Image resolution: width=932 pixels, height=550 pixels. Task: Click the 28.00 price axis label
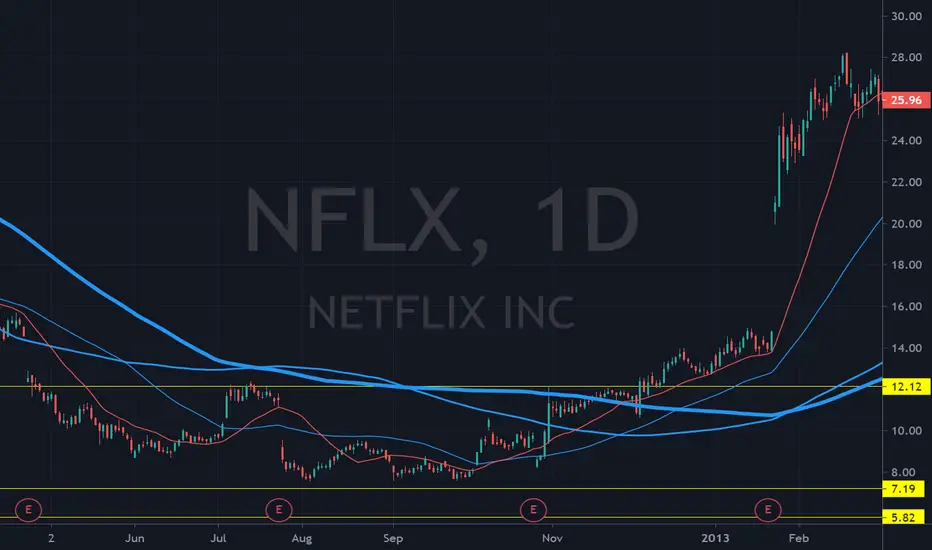click(906, 58)
